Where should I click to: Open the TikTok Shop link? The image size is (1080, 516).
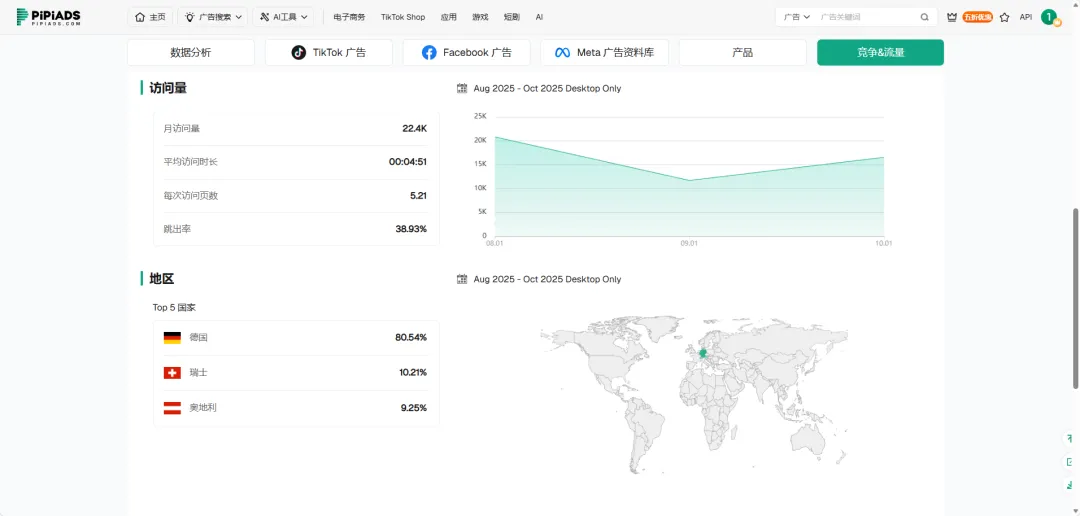[402, 17]
